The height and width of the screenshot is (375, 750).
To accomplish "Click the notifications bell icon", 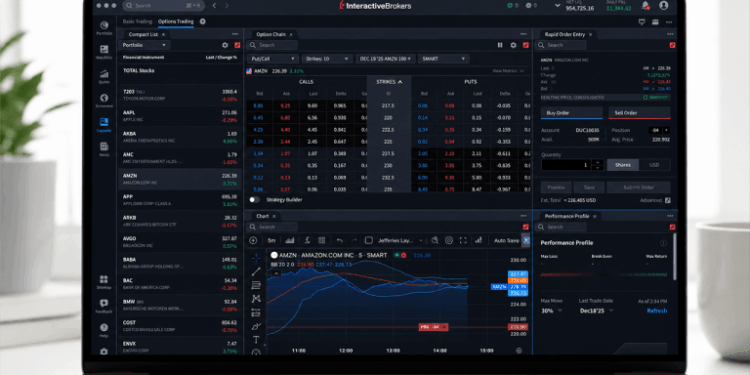I will (645, 5).
